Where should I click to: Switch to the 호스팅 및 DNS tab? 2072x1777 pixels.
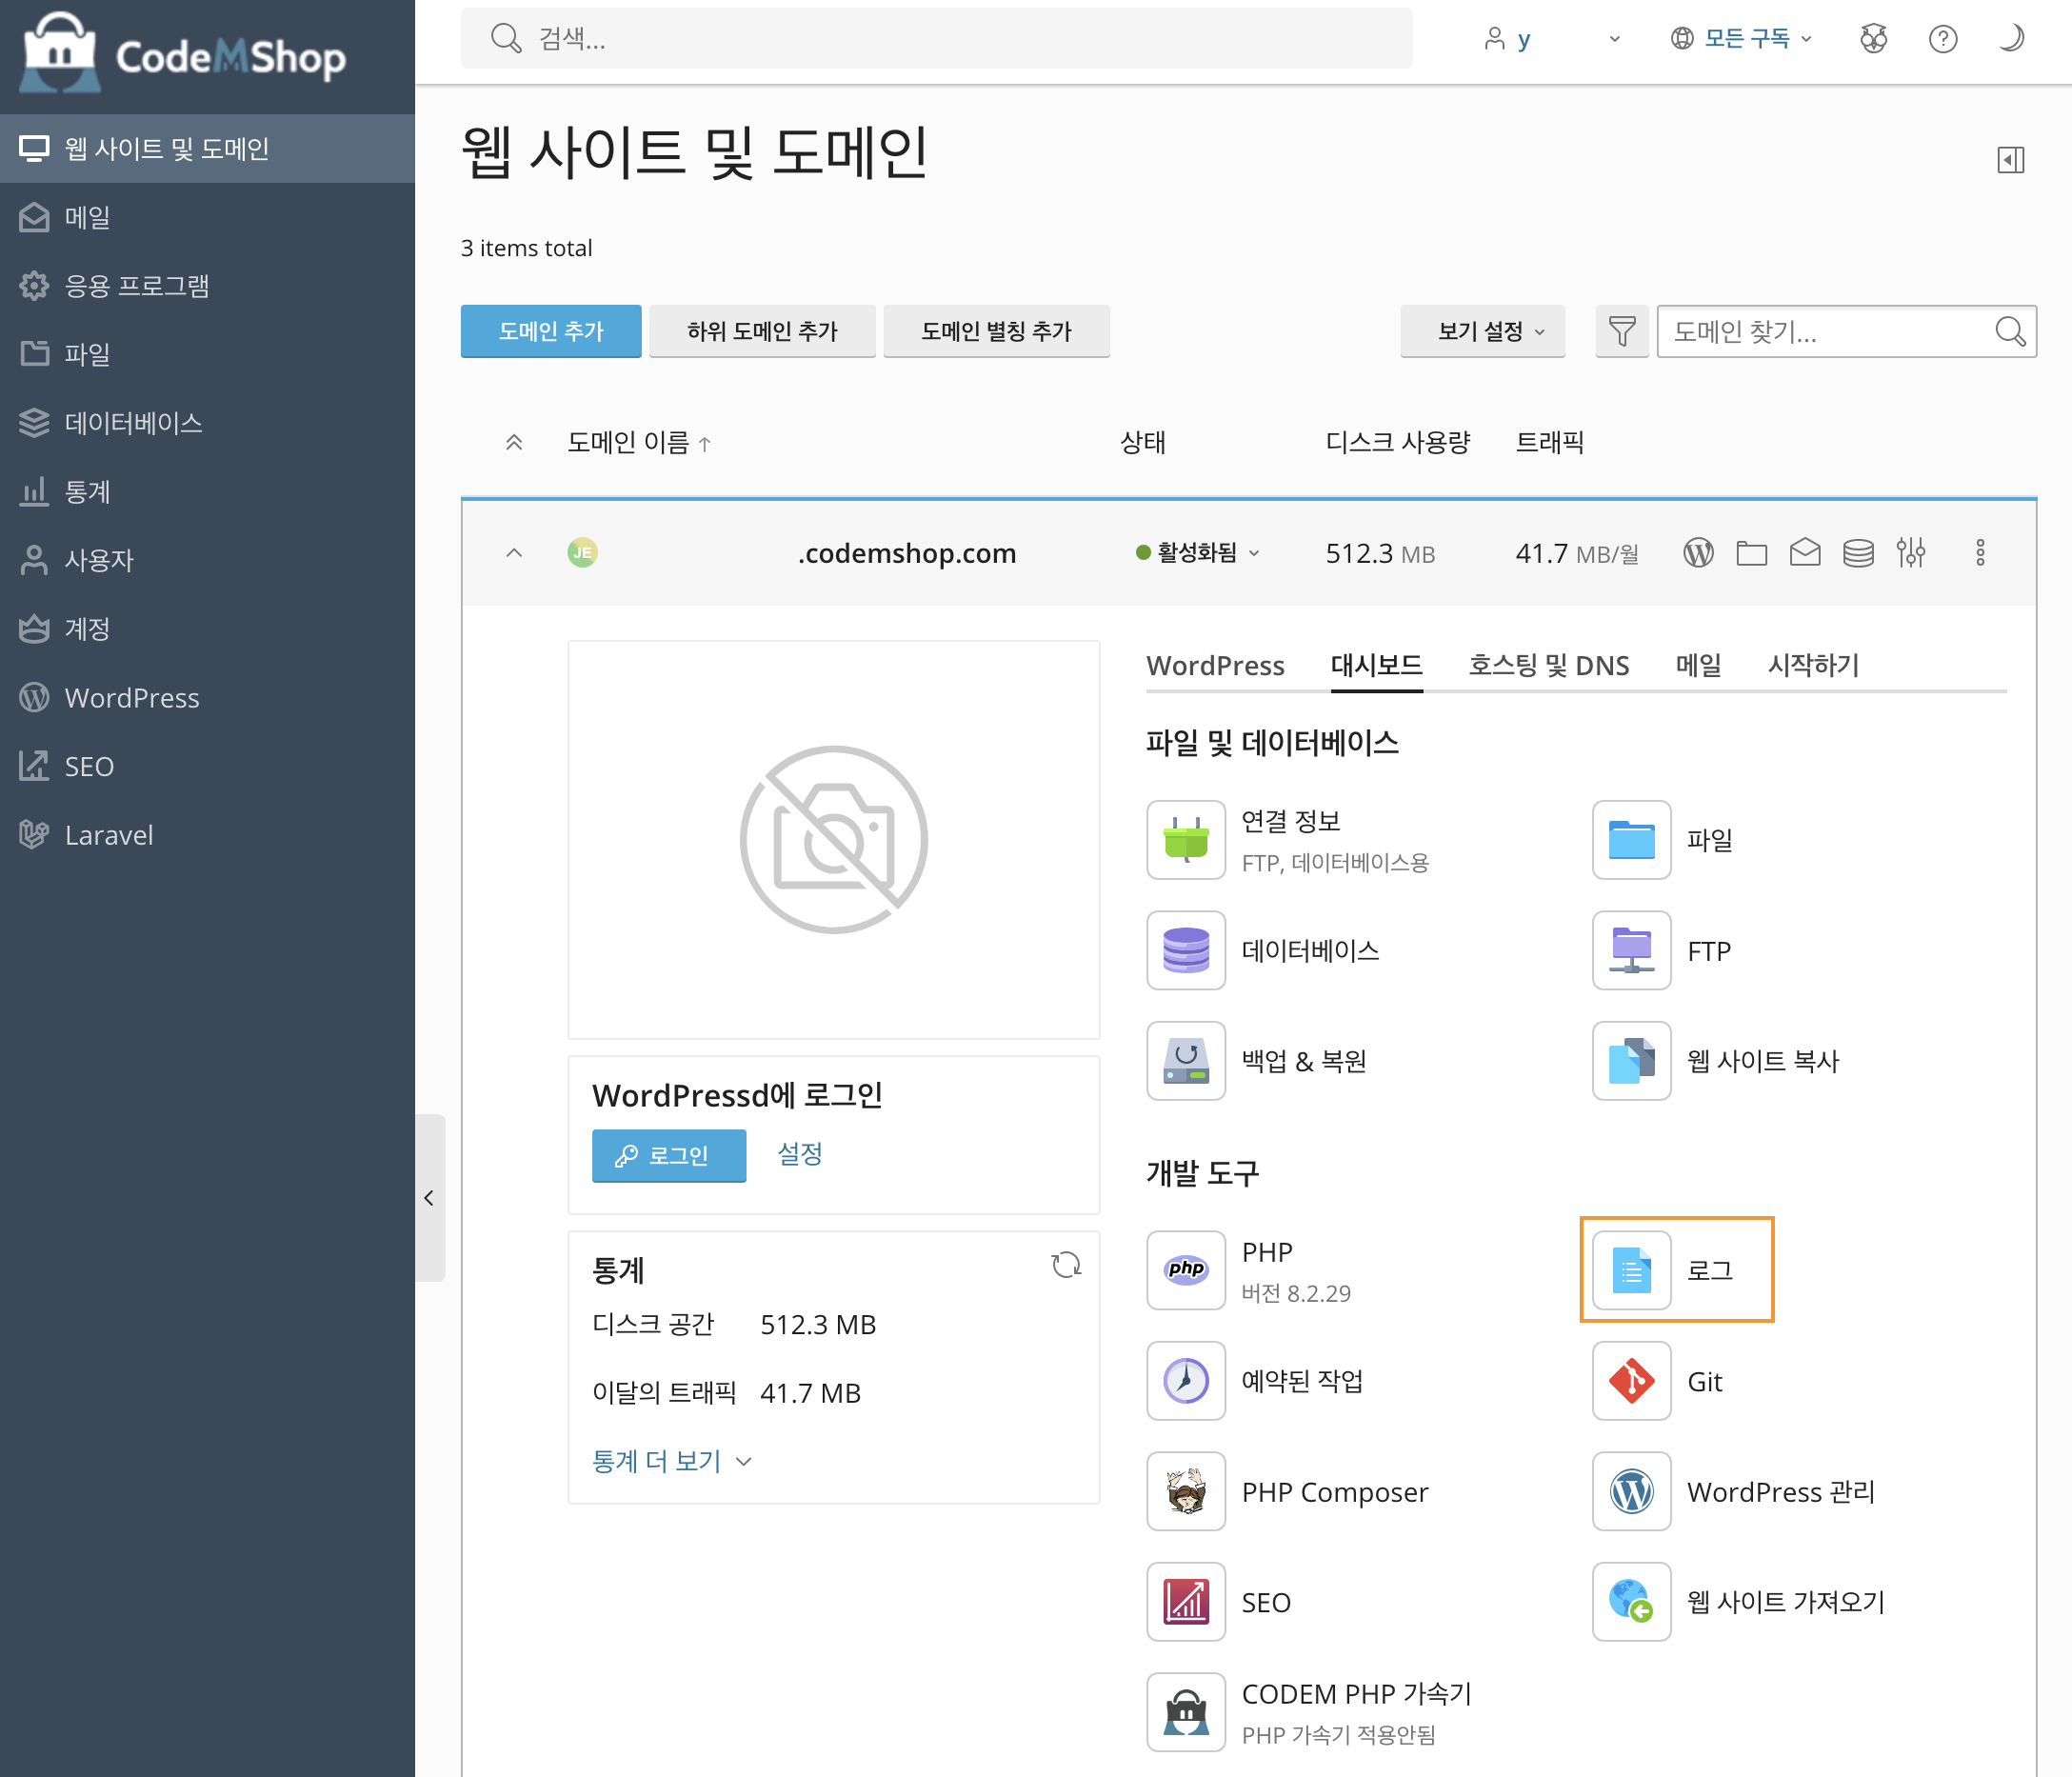[x=1548, y=665]
